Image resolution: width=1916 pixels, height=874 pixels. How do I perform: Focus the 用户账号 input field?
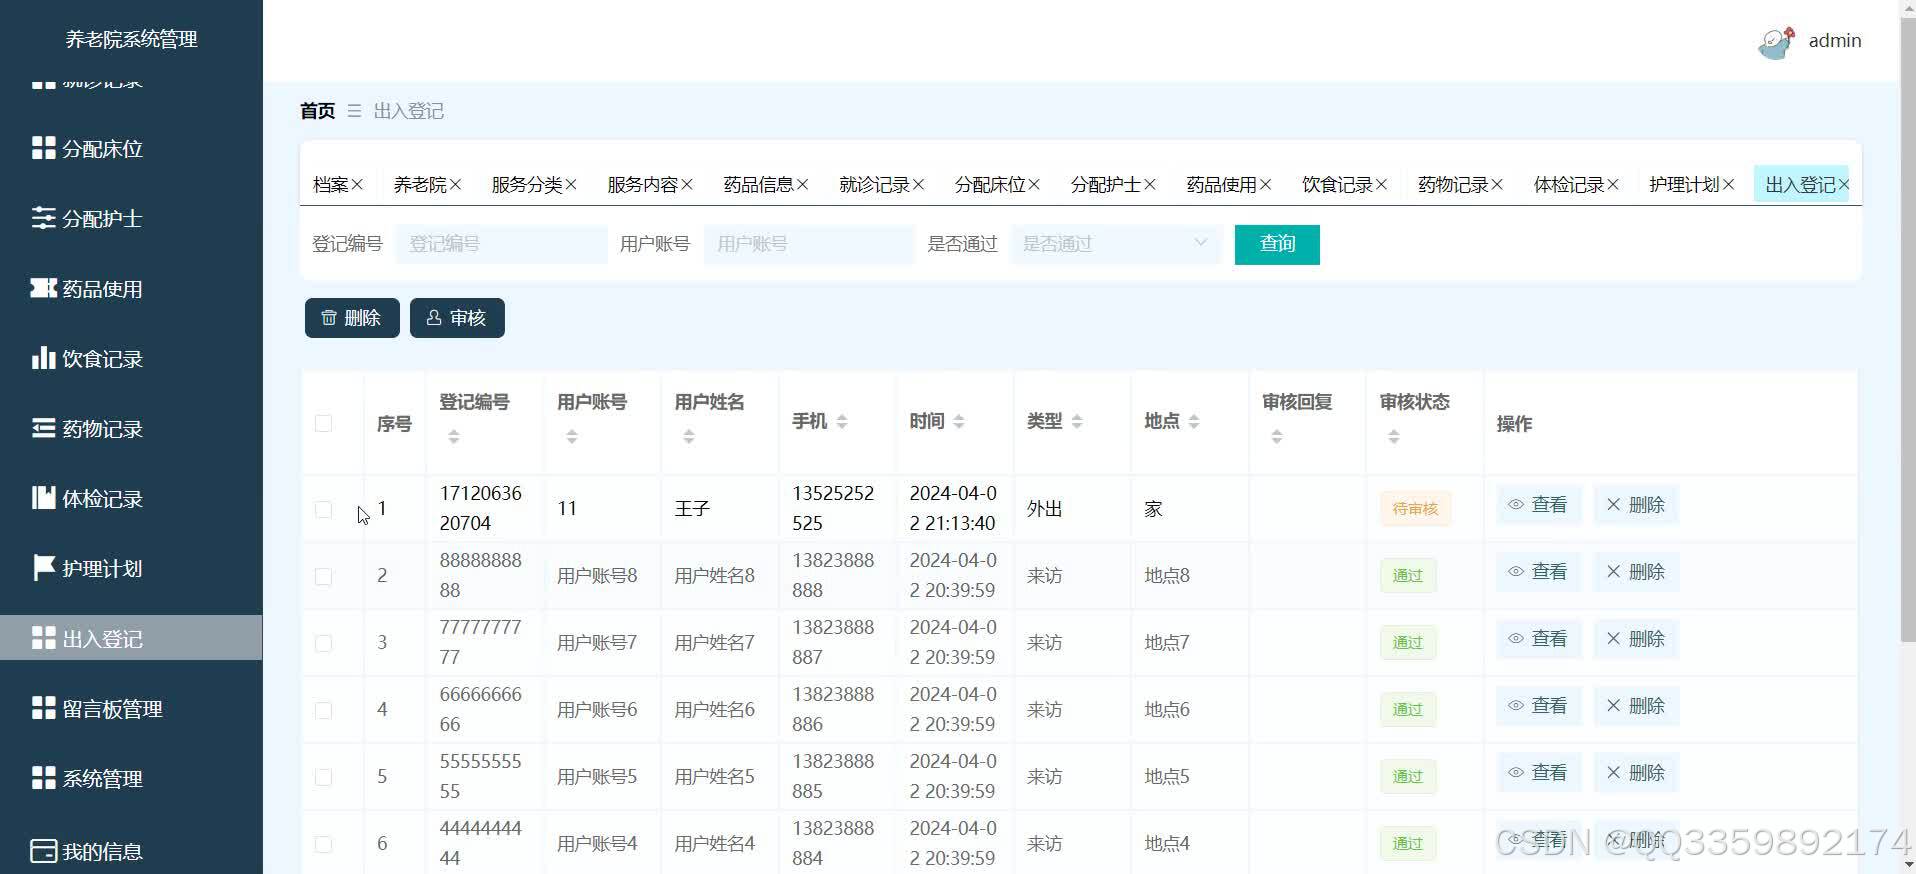click(809, 244)
